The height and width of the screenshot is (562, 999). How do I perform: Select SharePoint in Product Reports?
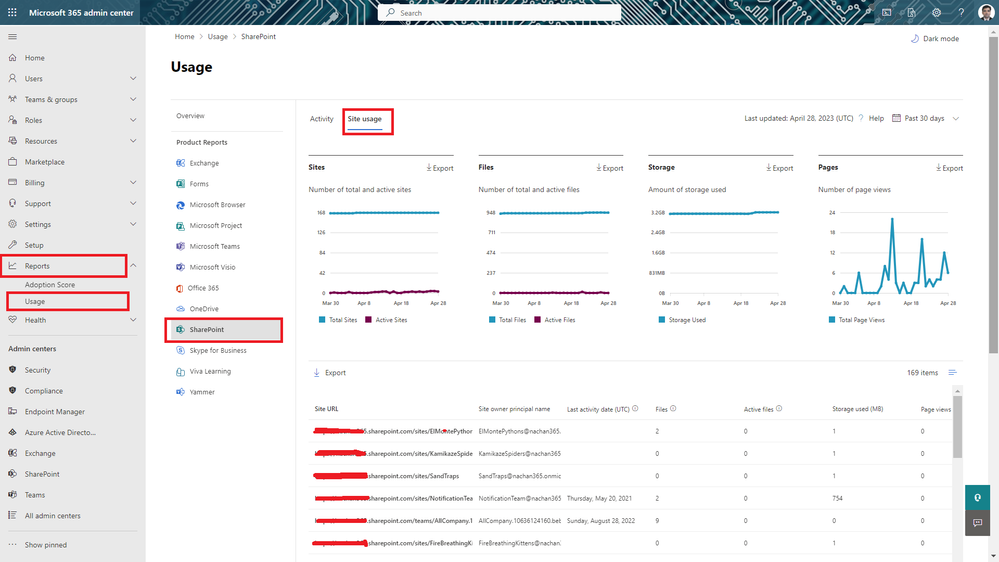[x=224, y=329]
